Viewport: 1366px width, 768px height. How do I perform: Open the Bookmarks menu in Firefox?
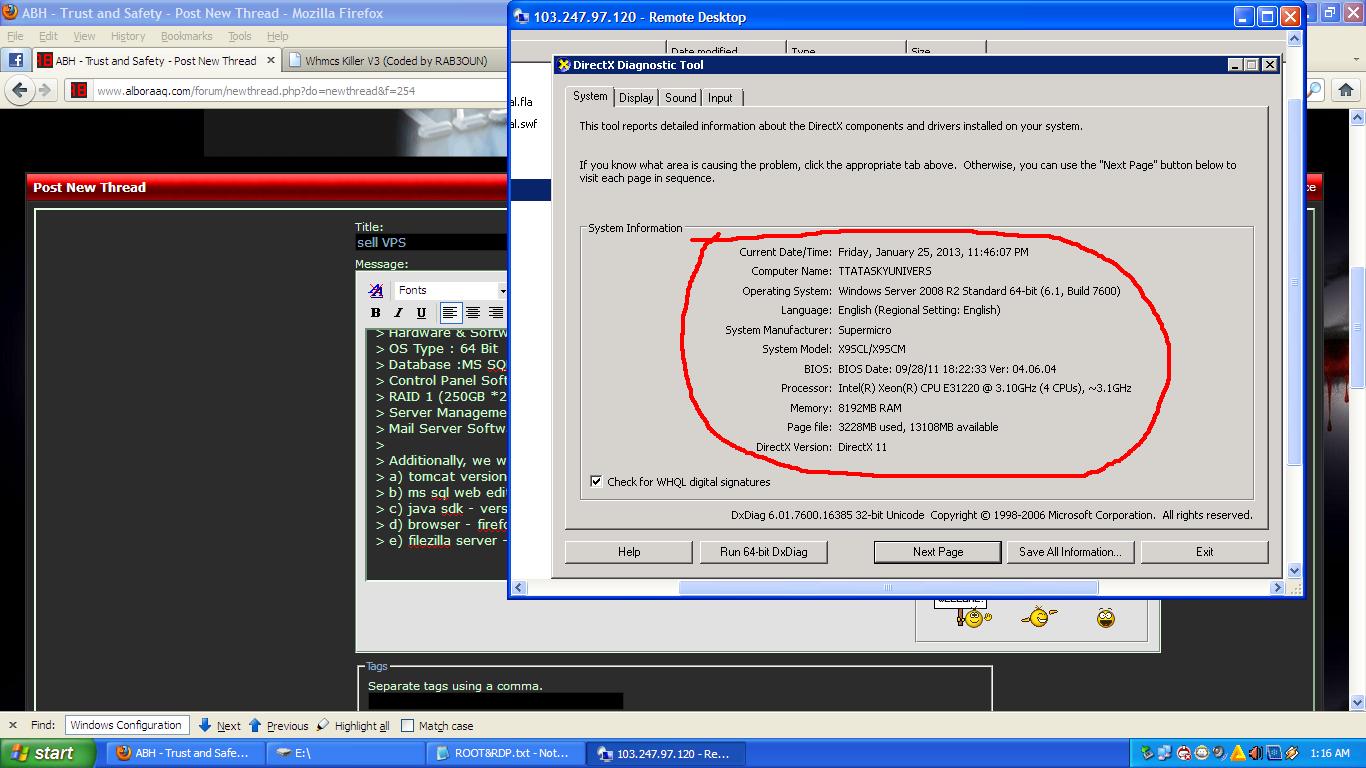[x=187, y=36]
